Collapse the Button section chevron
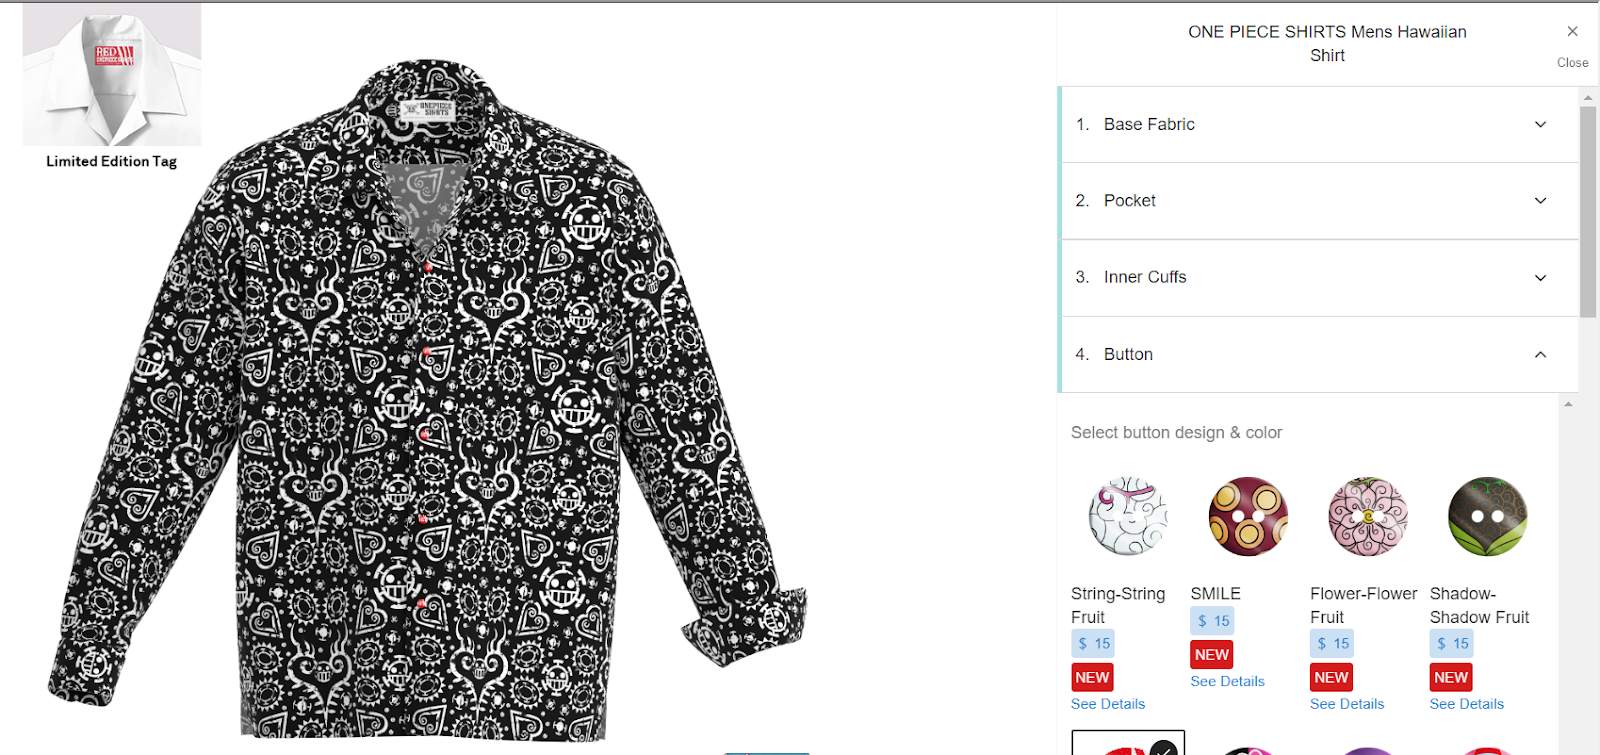This screenshot has height=755, width=1600. tap(1540, 354)
